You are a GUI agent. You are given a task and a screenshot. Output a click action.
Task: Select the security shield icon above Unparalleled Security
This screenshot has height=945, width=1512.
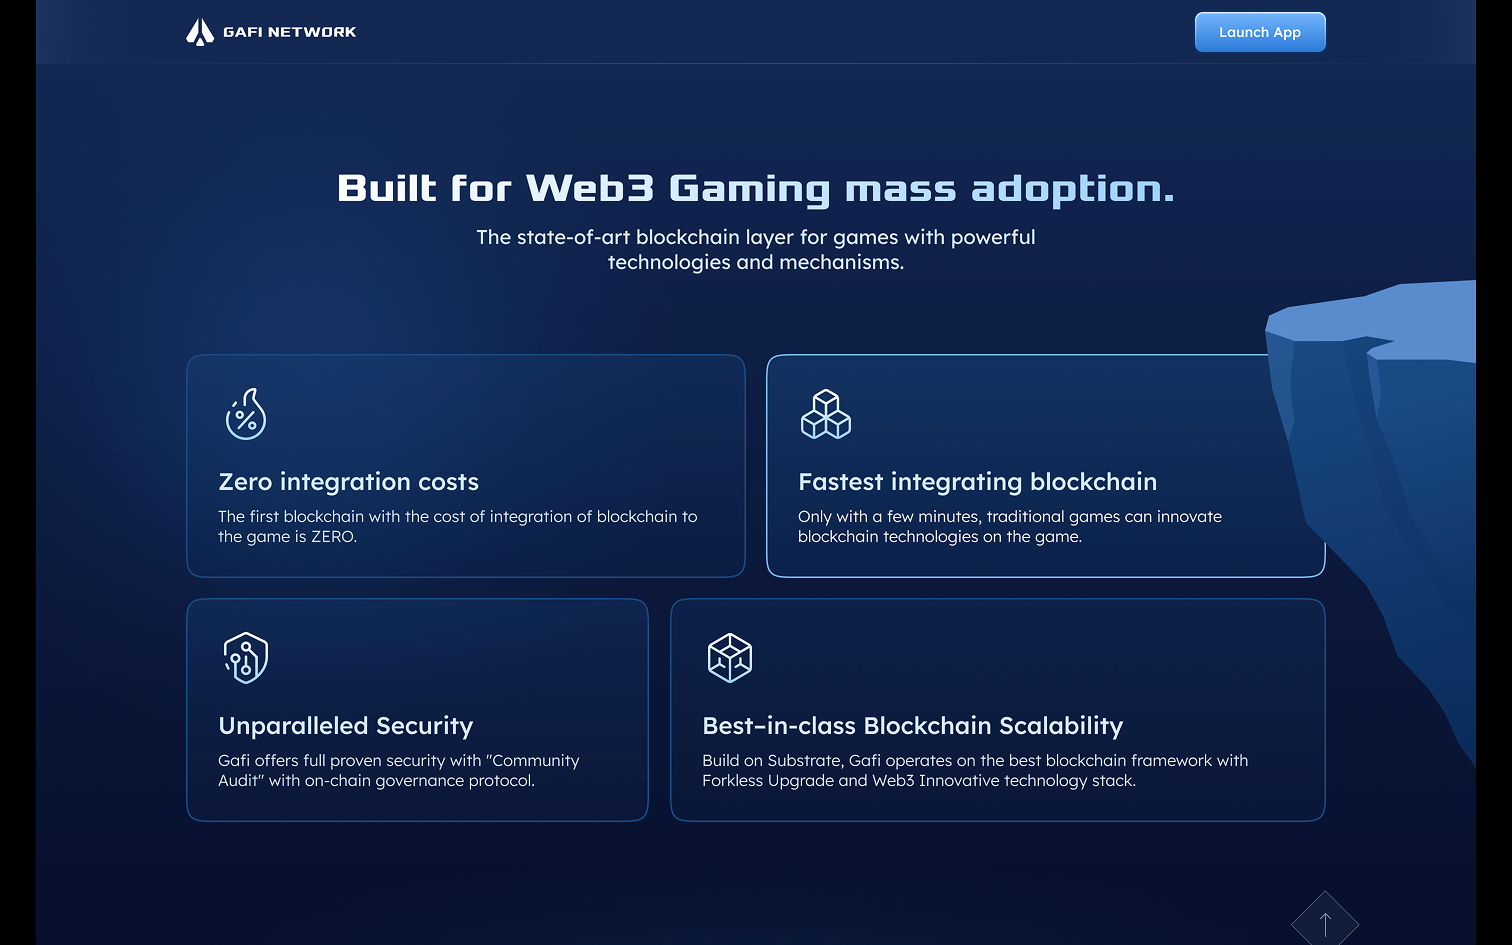pyautogui.click(x=245, y=657)
